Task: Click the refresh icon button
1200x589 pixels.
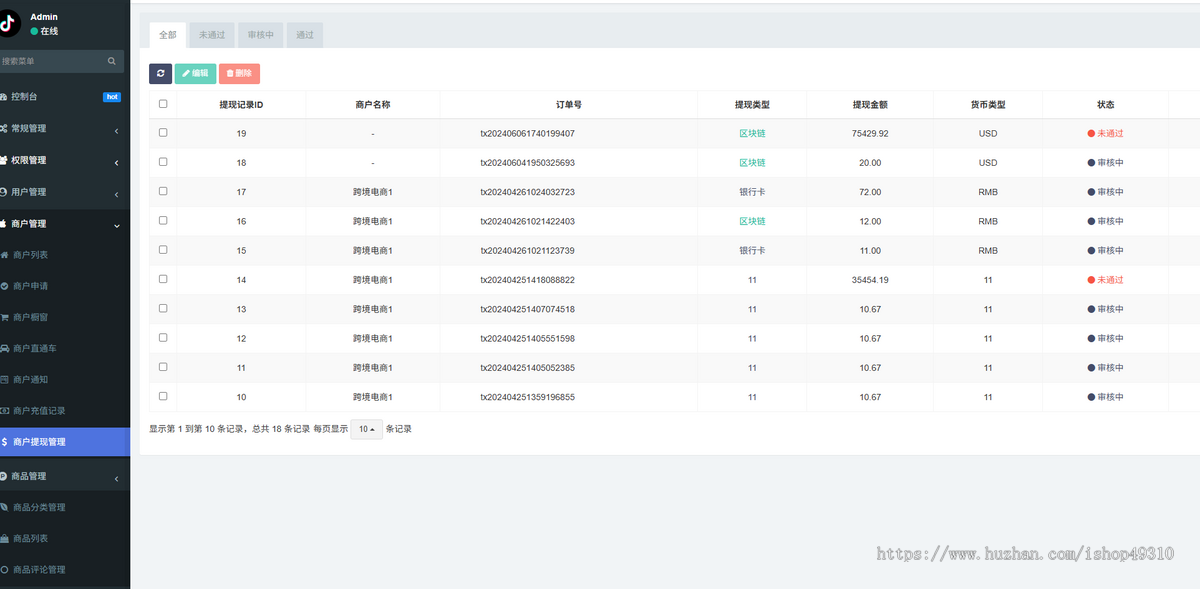Action: pyautogui.click(x=160, y=73)
